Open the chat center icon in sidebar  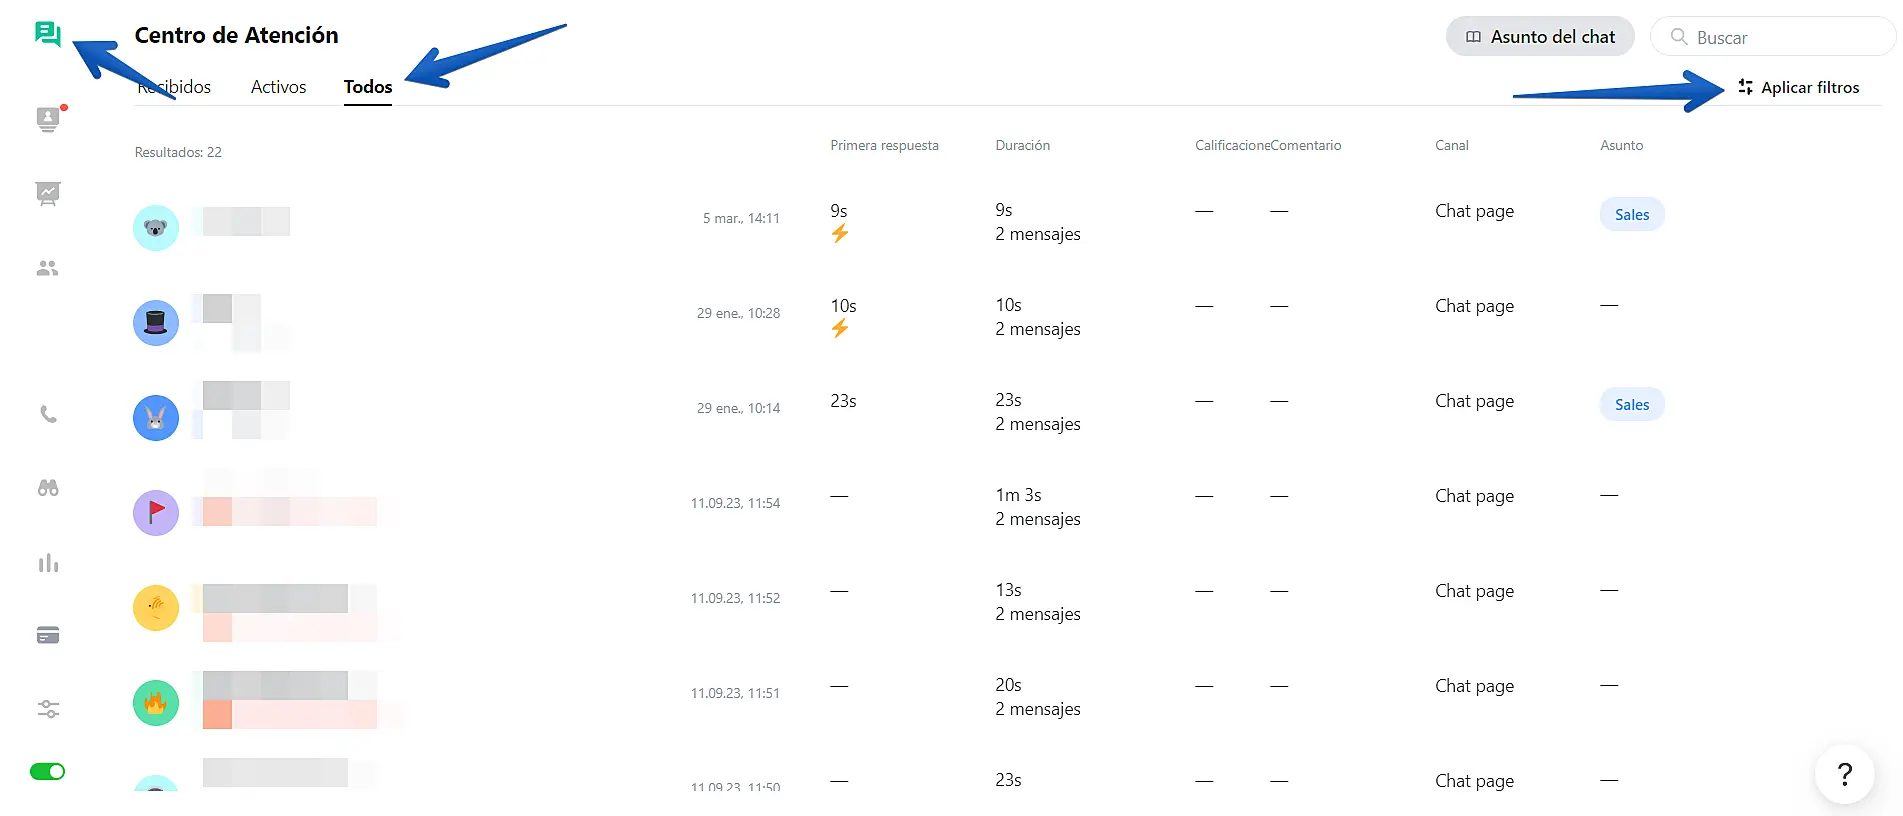tap(47, 34)
